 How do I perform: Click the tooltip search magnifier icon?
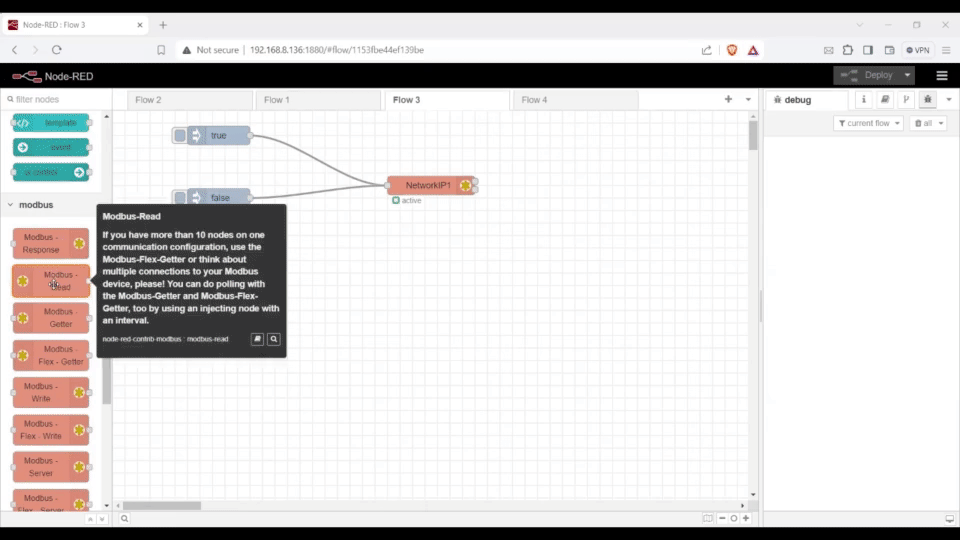[x=274, y=339]
